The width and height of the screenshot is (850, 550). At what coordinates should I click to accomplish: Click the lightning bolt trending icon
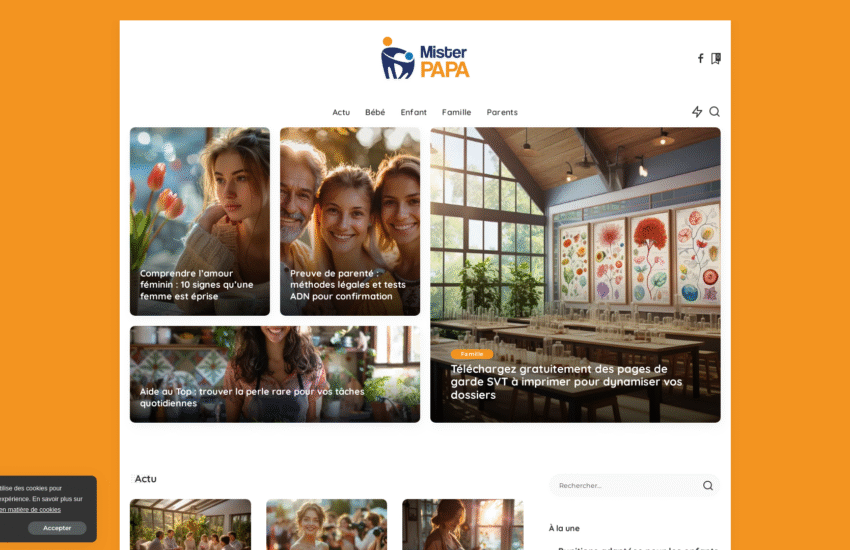click(697, 112)
